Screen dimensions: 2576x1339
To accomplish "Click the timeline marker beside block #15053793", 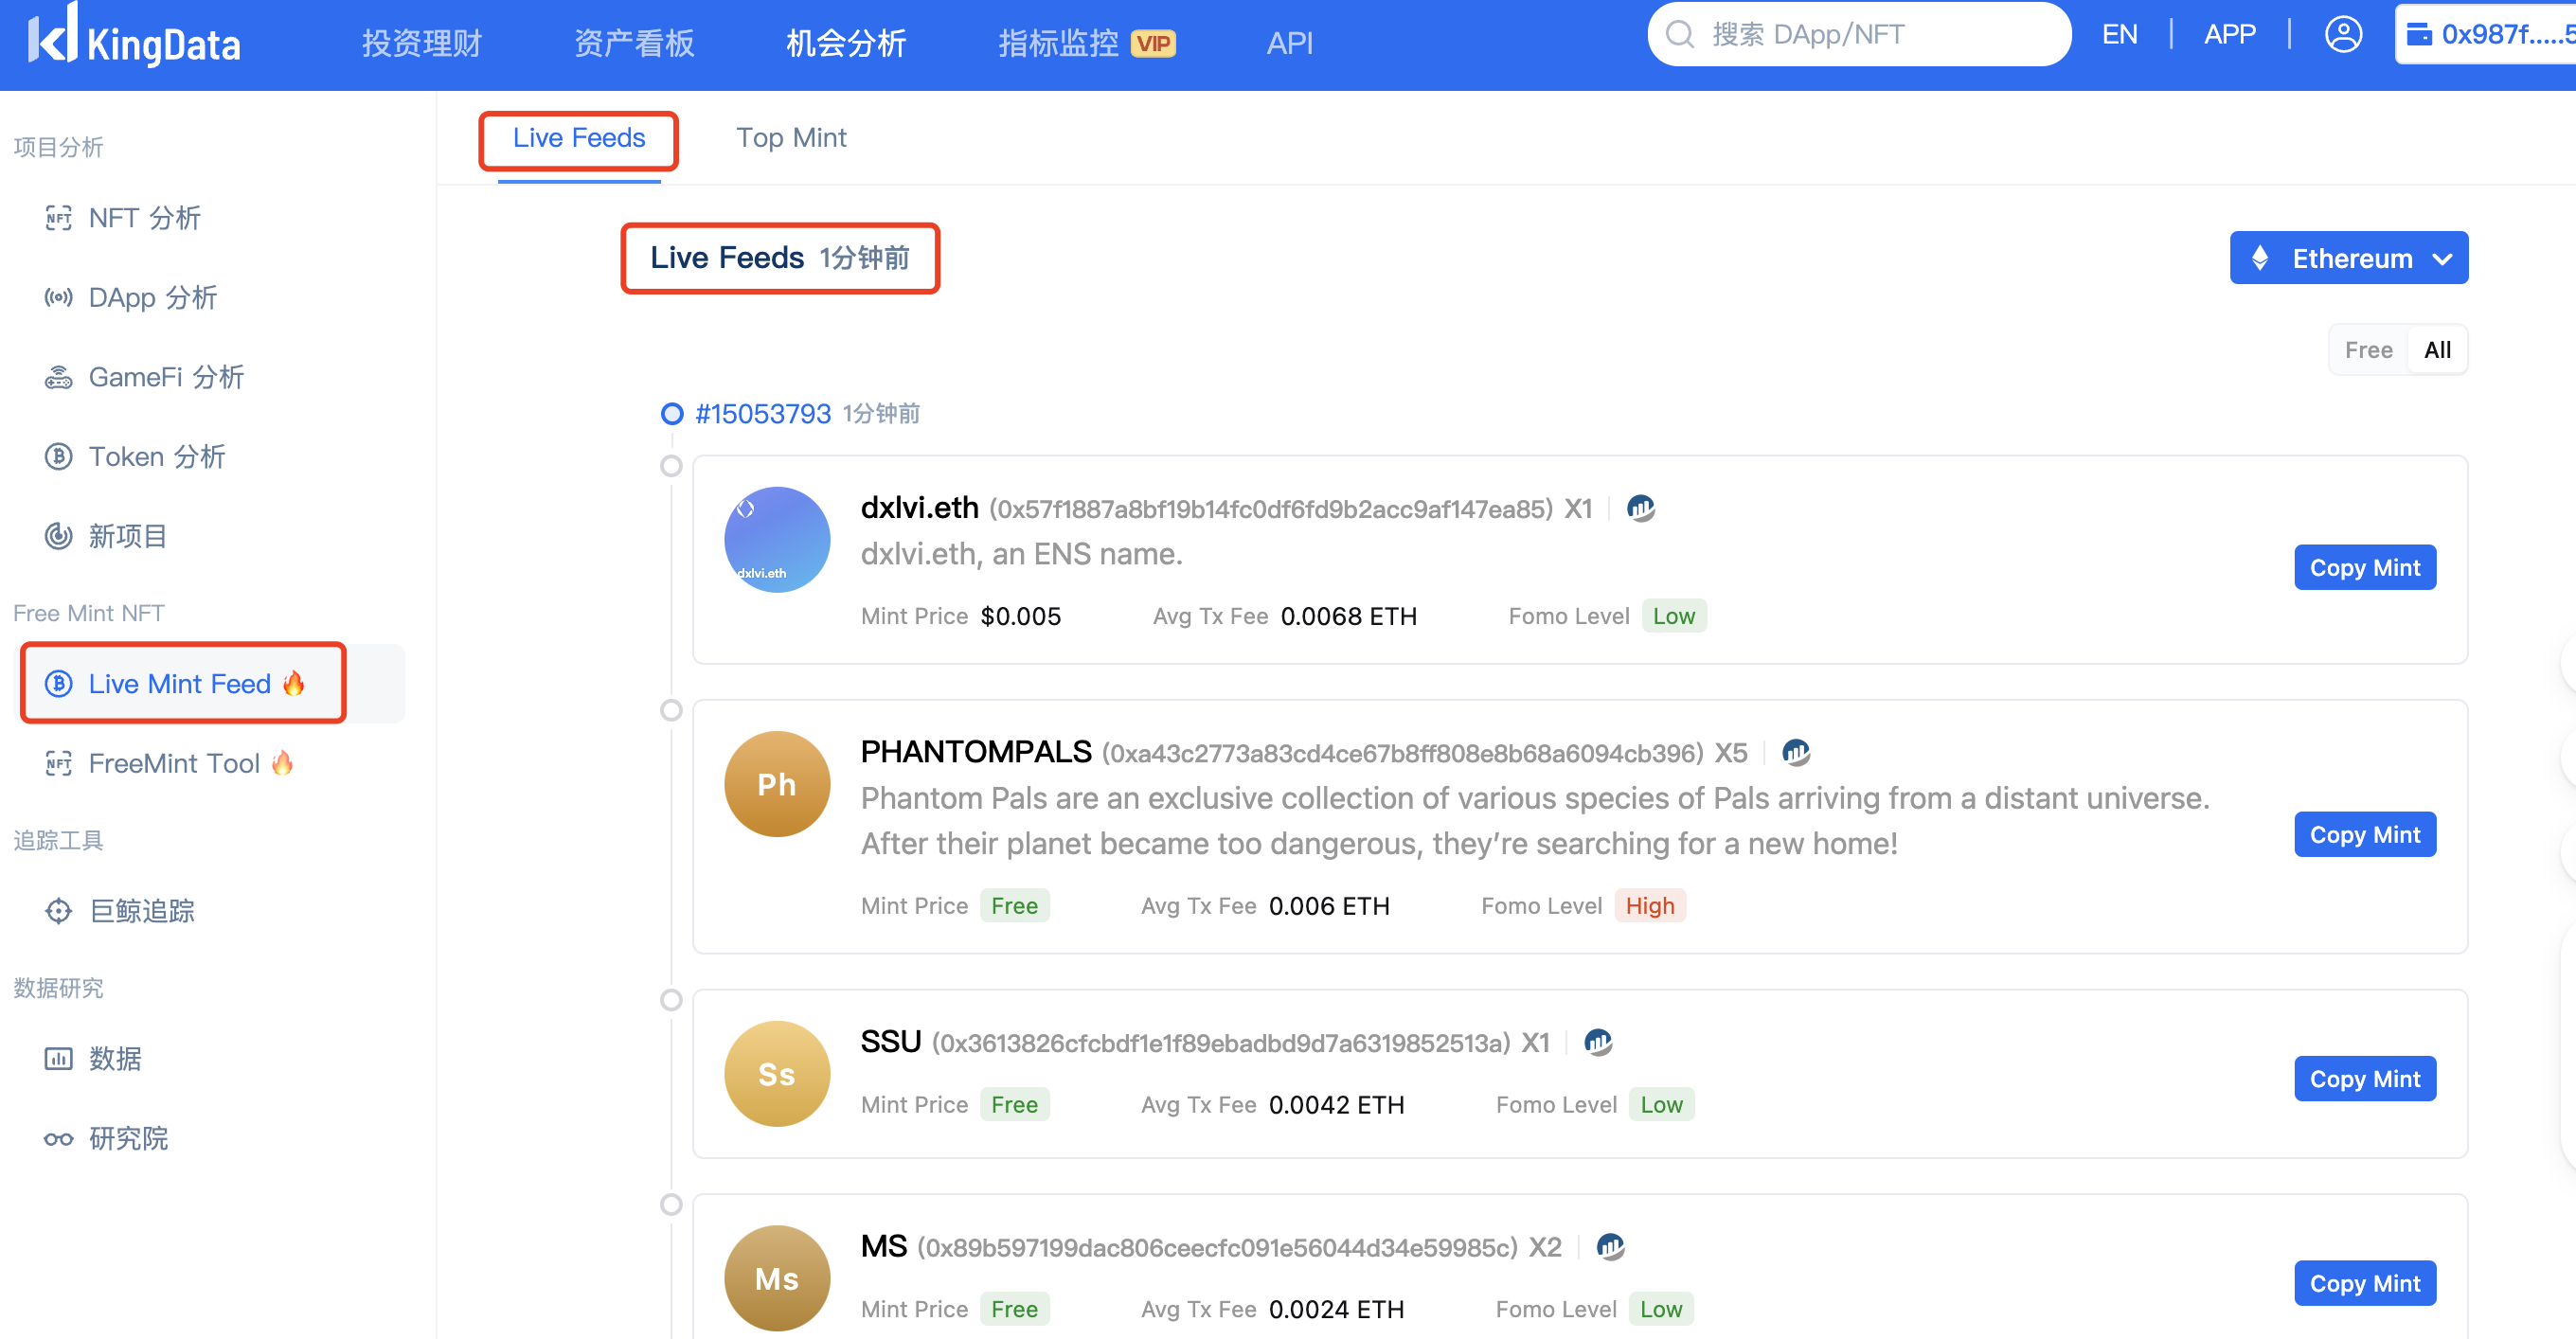I will point(671,414).
